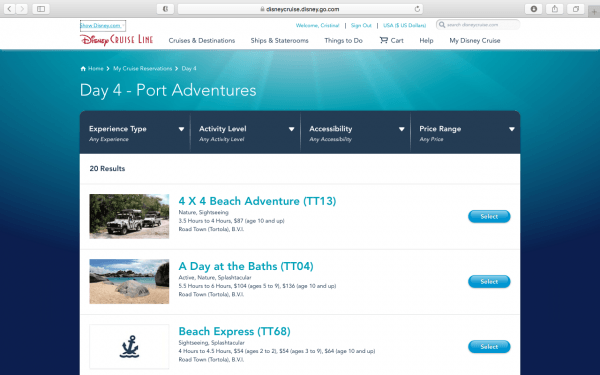Select the A Day at the Baths excursion

[489, 281]
